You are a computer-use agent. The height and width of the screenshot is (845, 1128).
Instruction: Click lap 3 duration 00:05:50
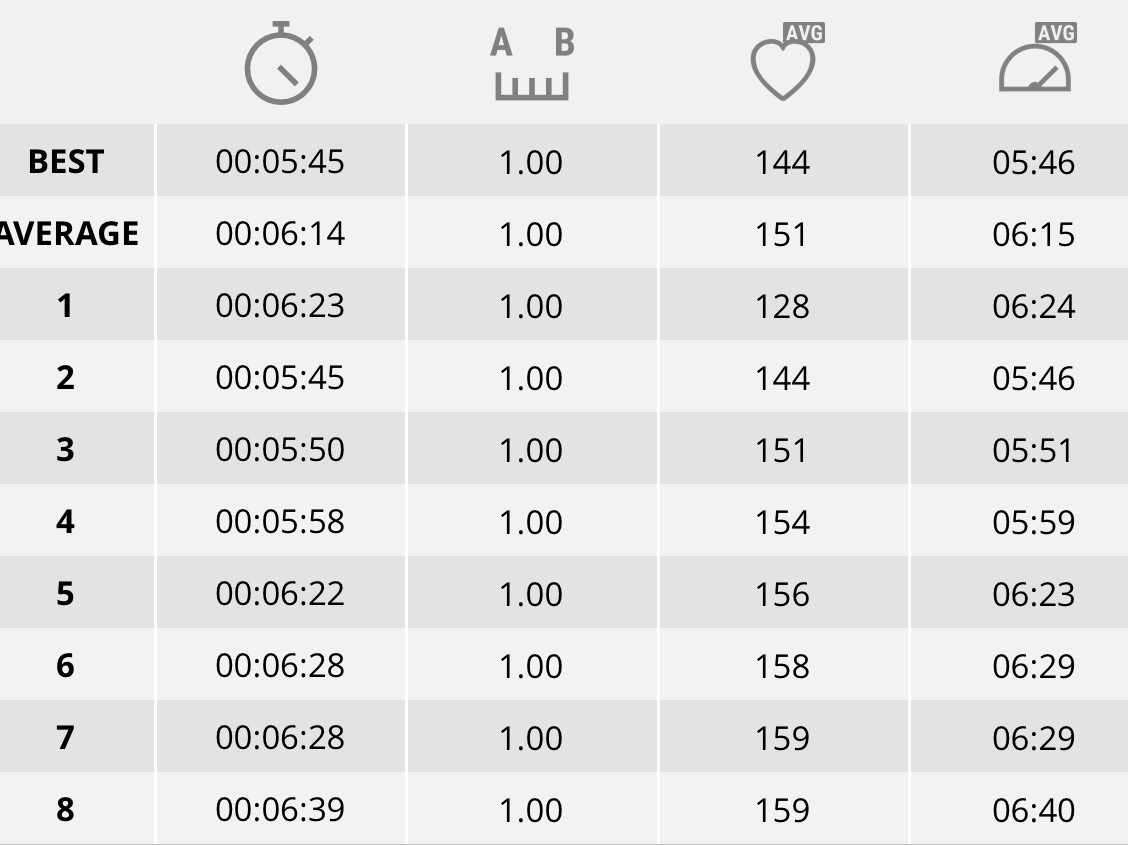pos(280,449)
